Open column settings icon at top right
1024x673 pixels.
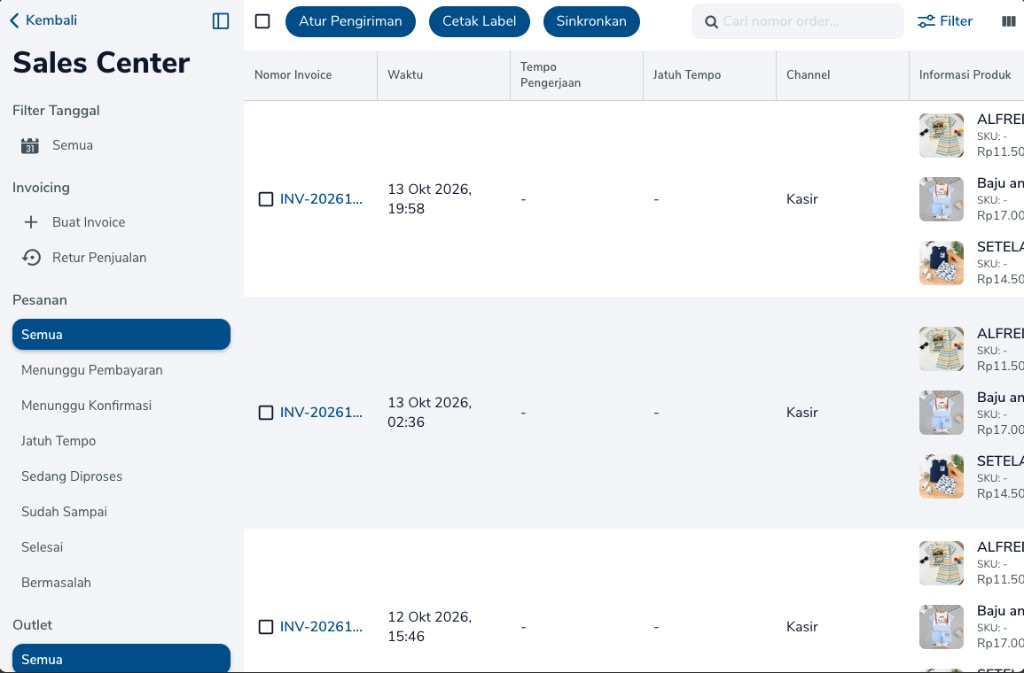[1008, 22]
